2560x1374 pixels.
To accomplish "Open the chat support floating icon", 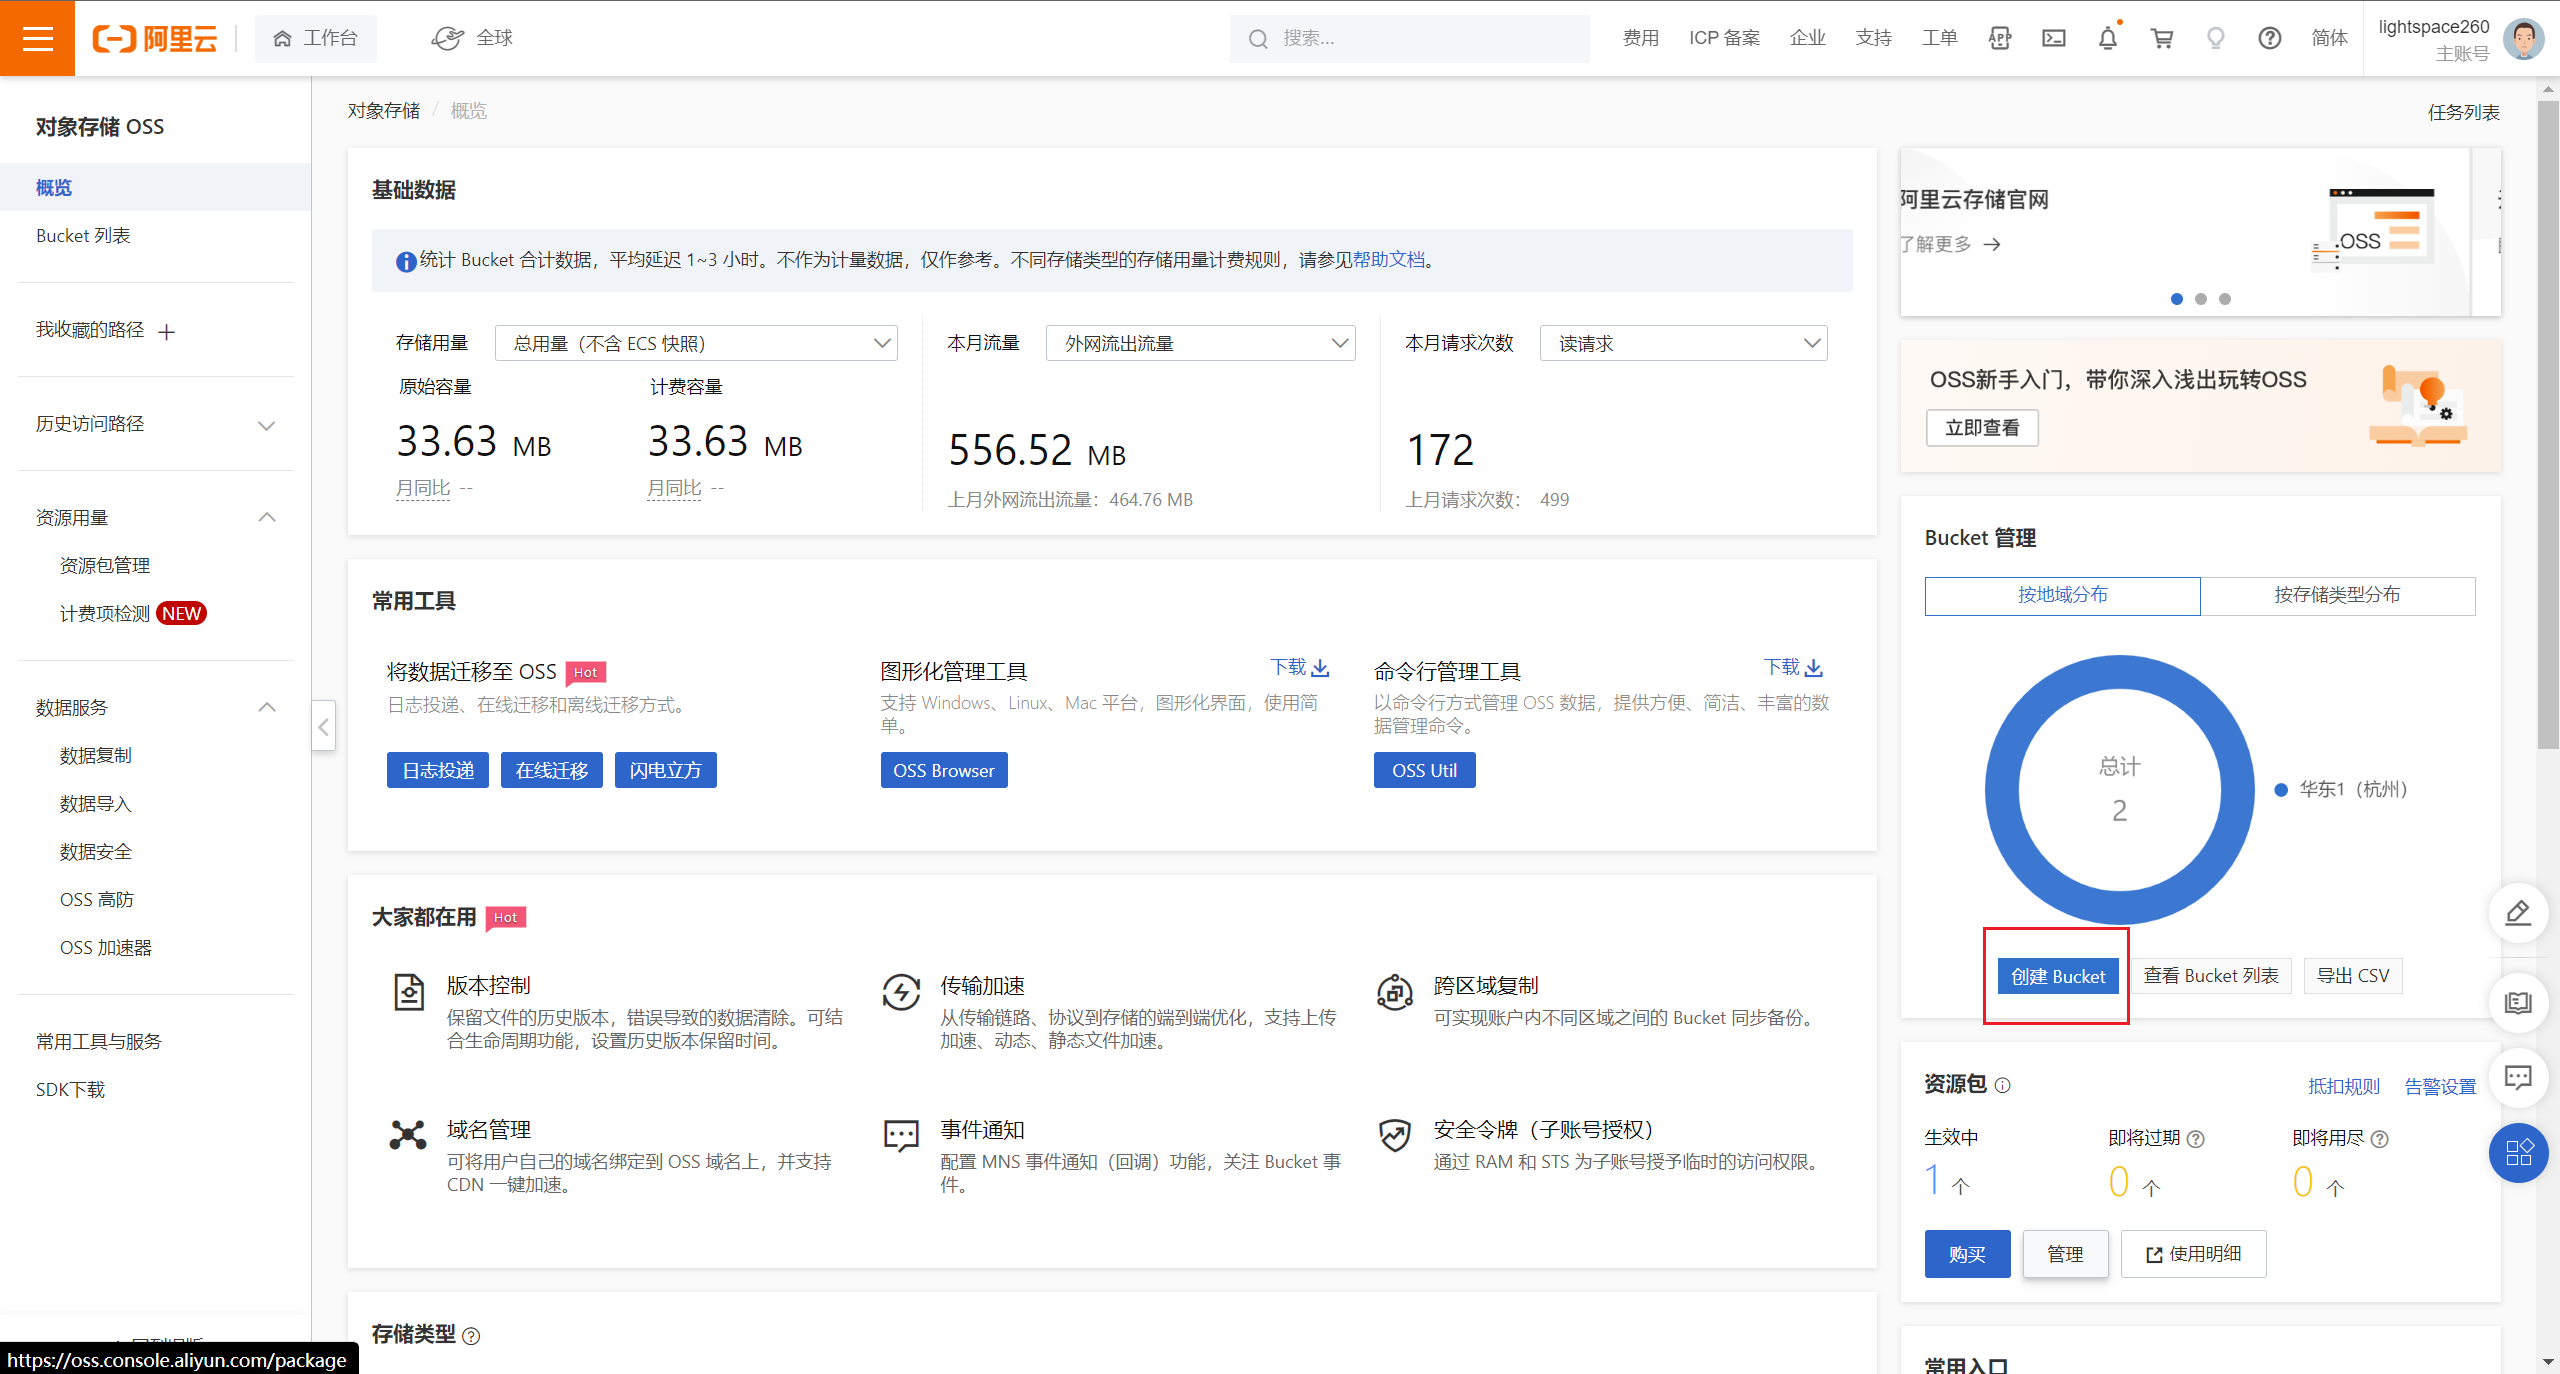I will click(2518, 1077).
